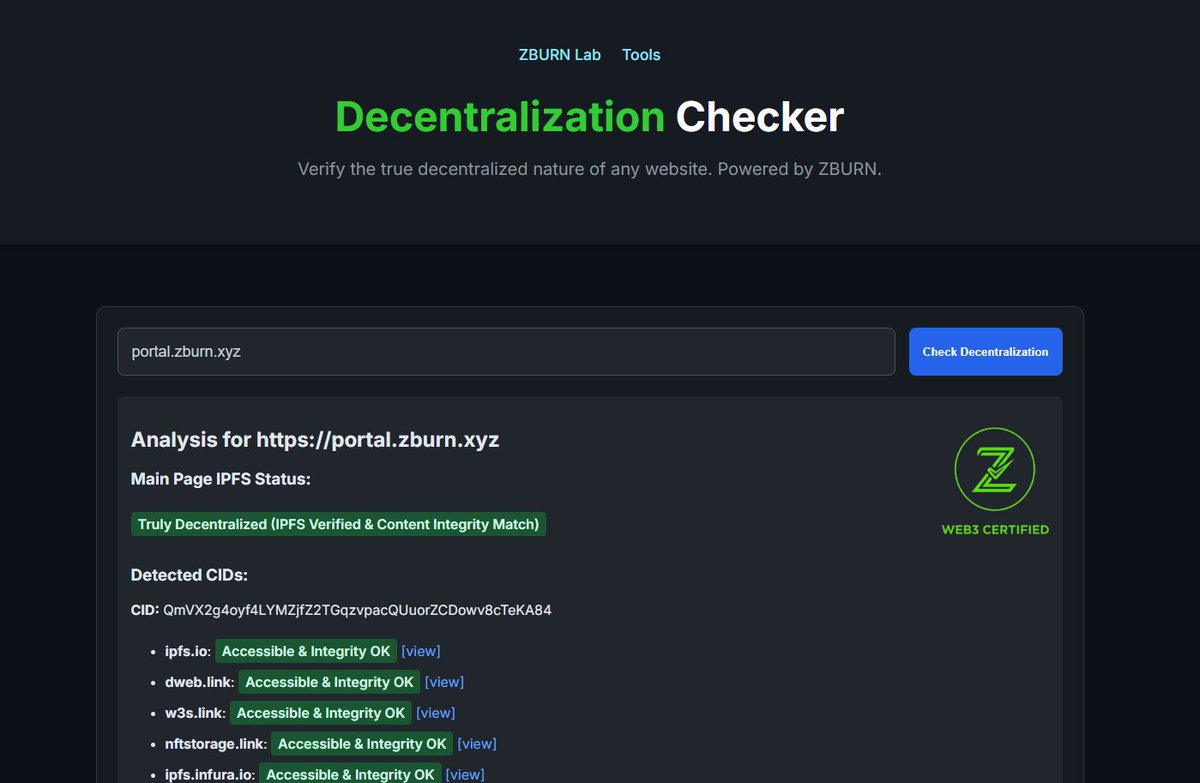
Task: Open the [view] link for nftstorage.link
Action: point(477,744)
